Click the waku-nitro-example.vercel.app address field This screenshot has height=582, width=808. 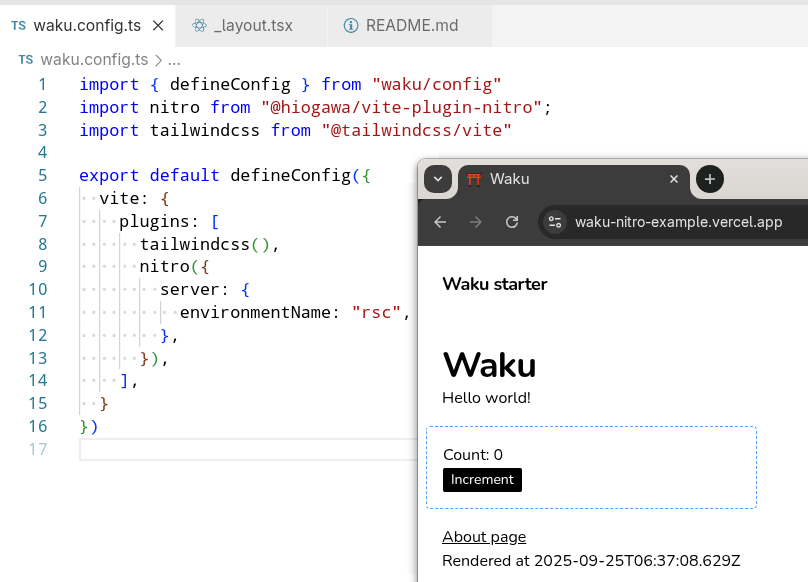click(x=678, y=222)
